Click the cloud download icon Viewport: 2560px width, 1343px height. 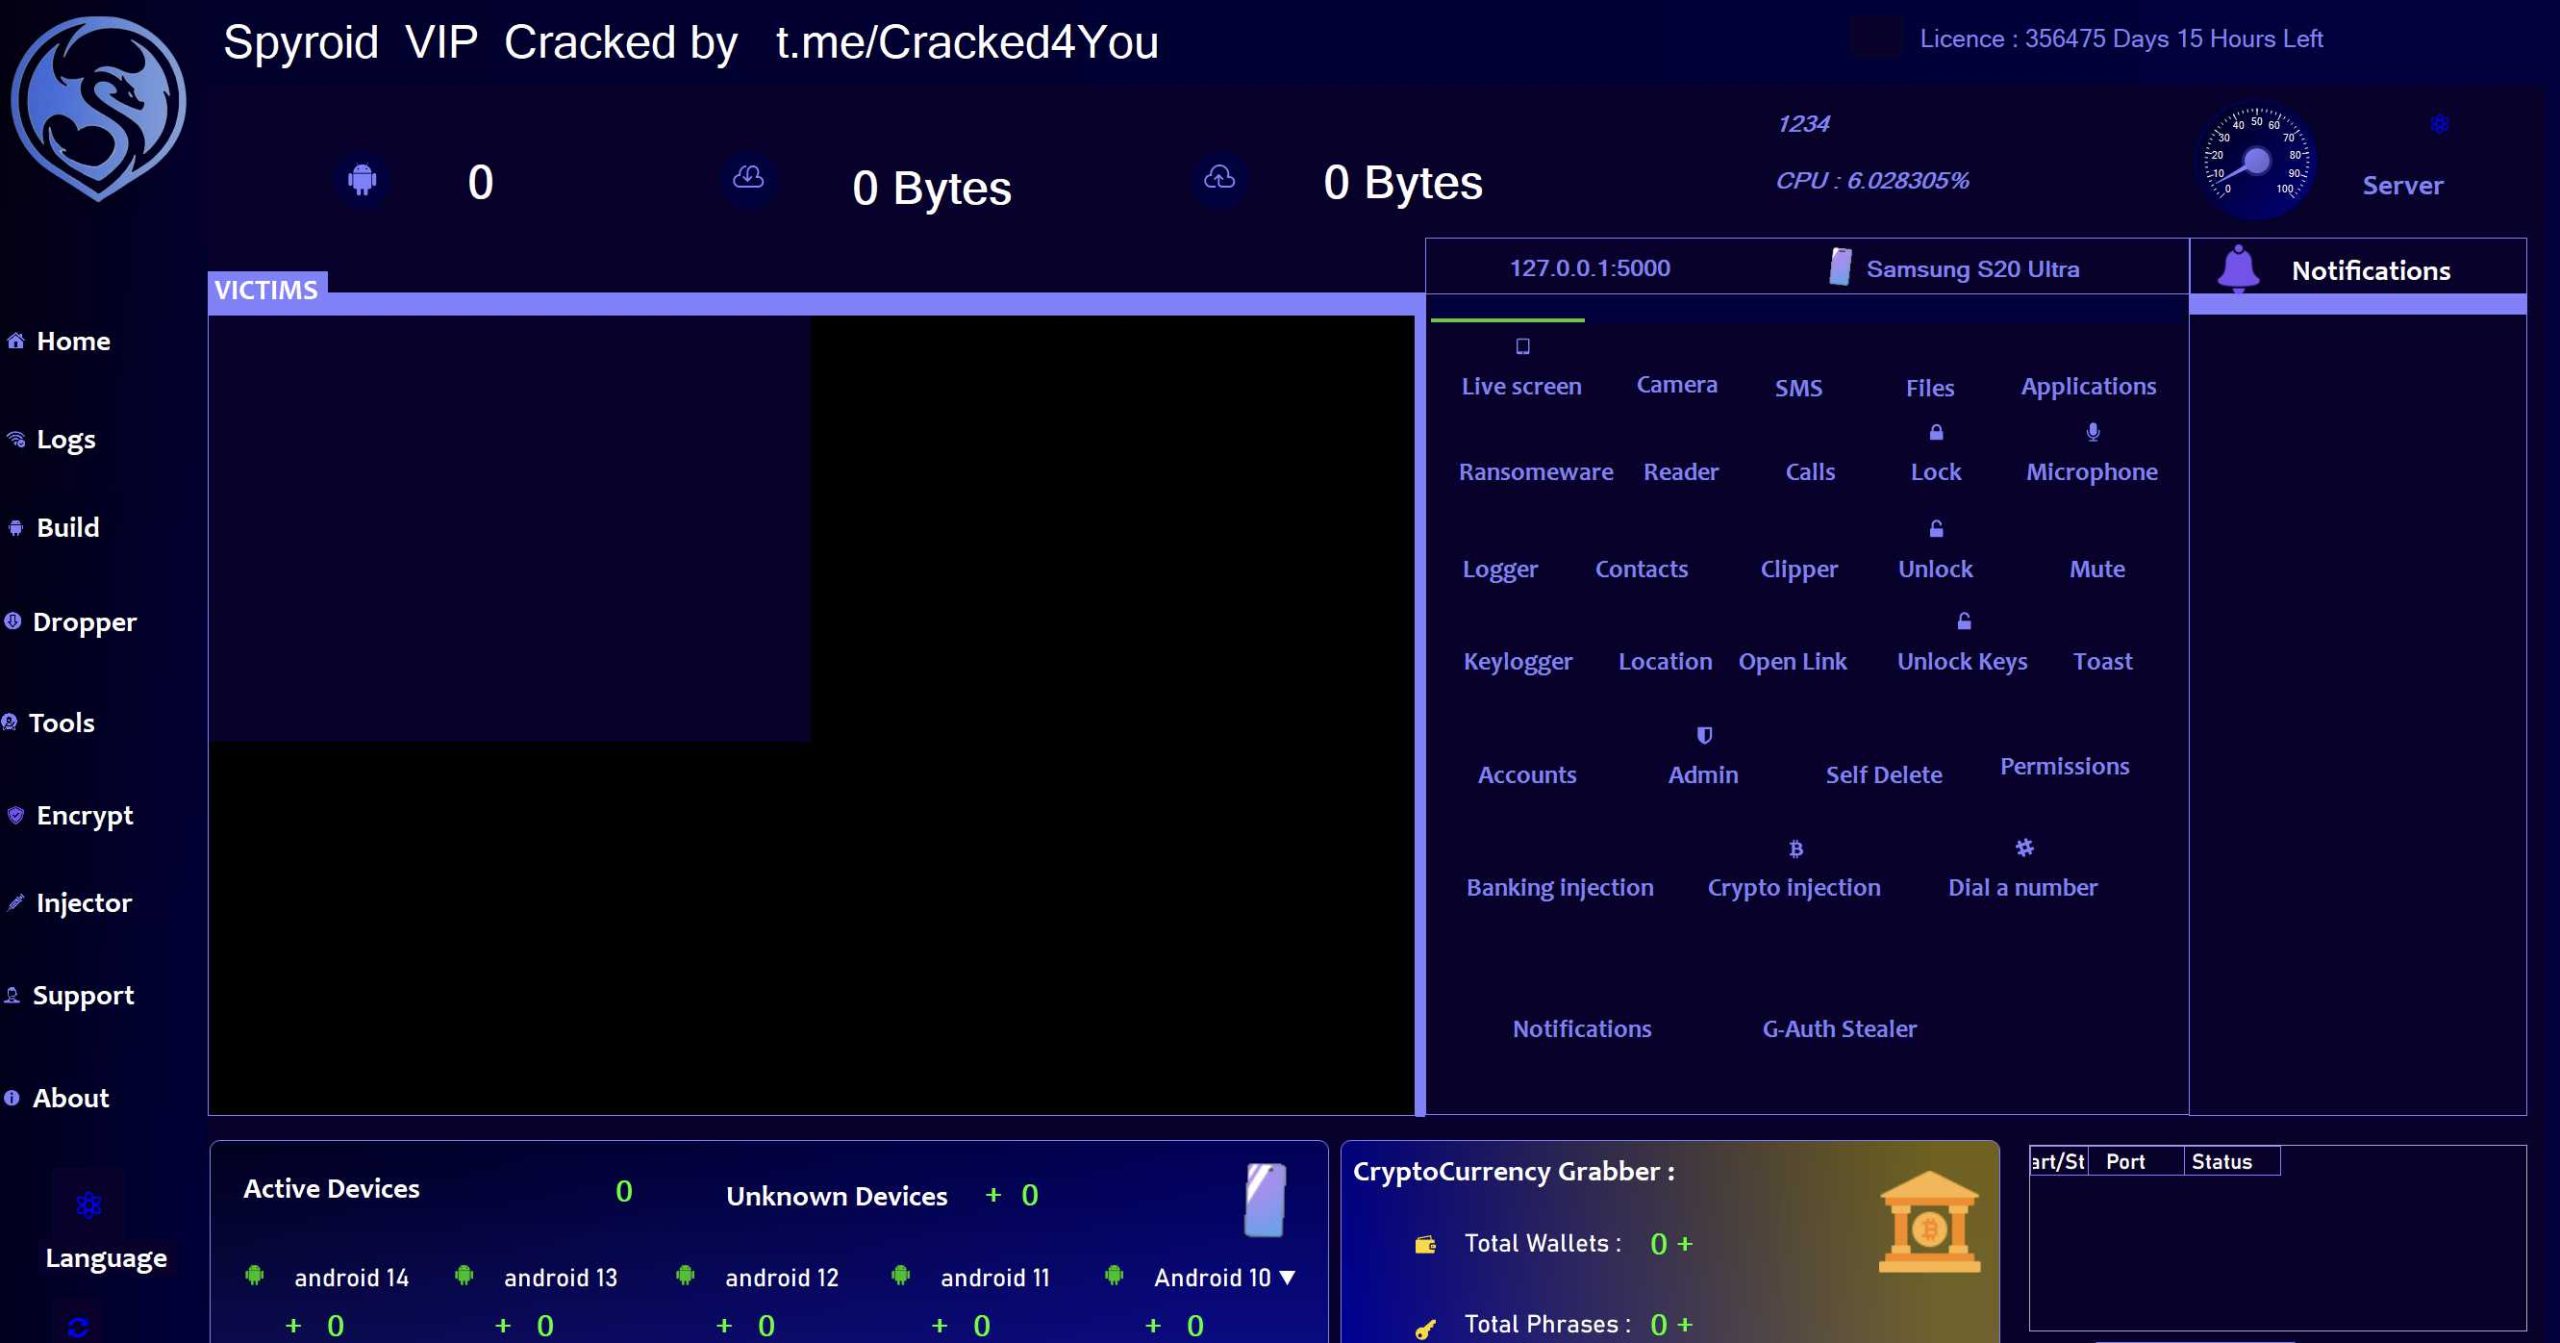click(748, 177)
